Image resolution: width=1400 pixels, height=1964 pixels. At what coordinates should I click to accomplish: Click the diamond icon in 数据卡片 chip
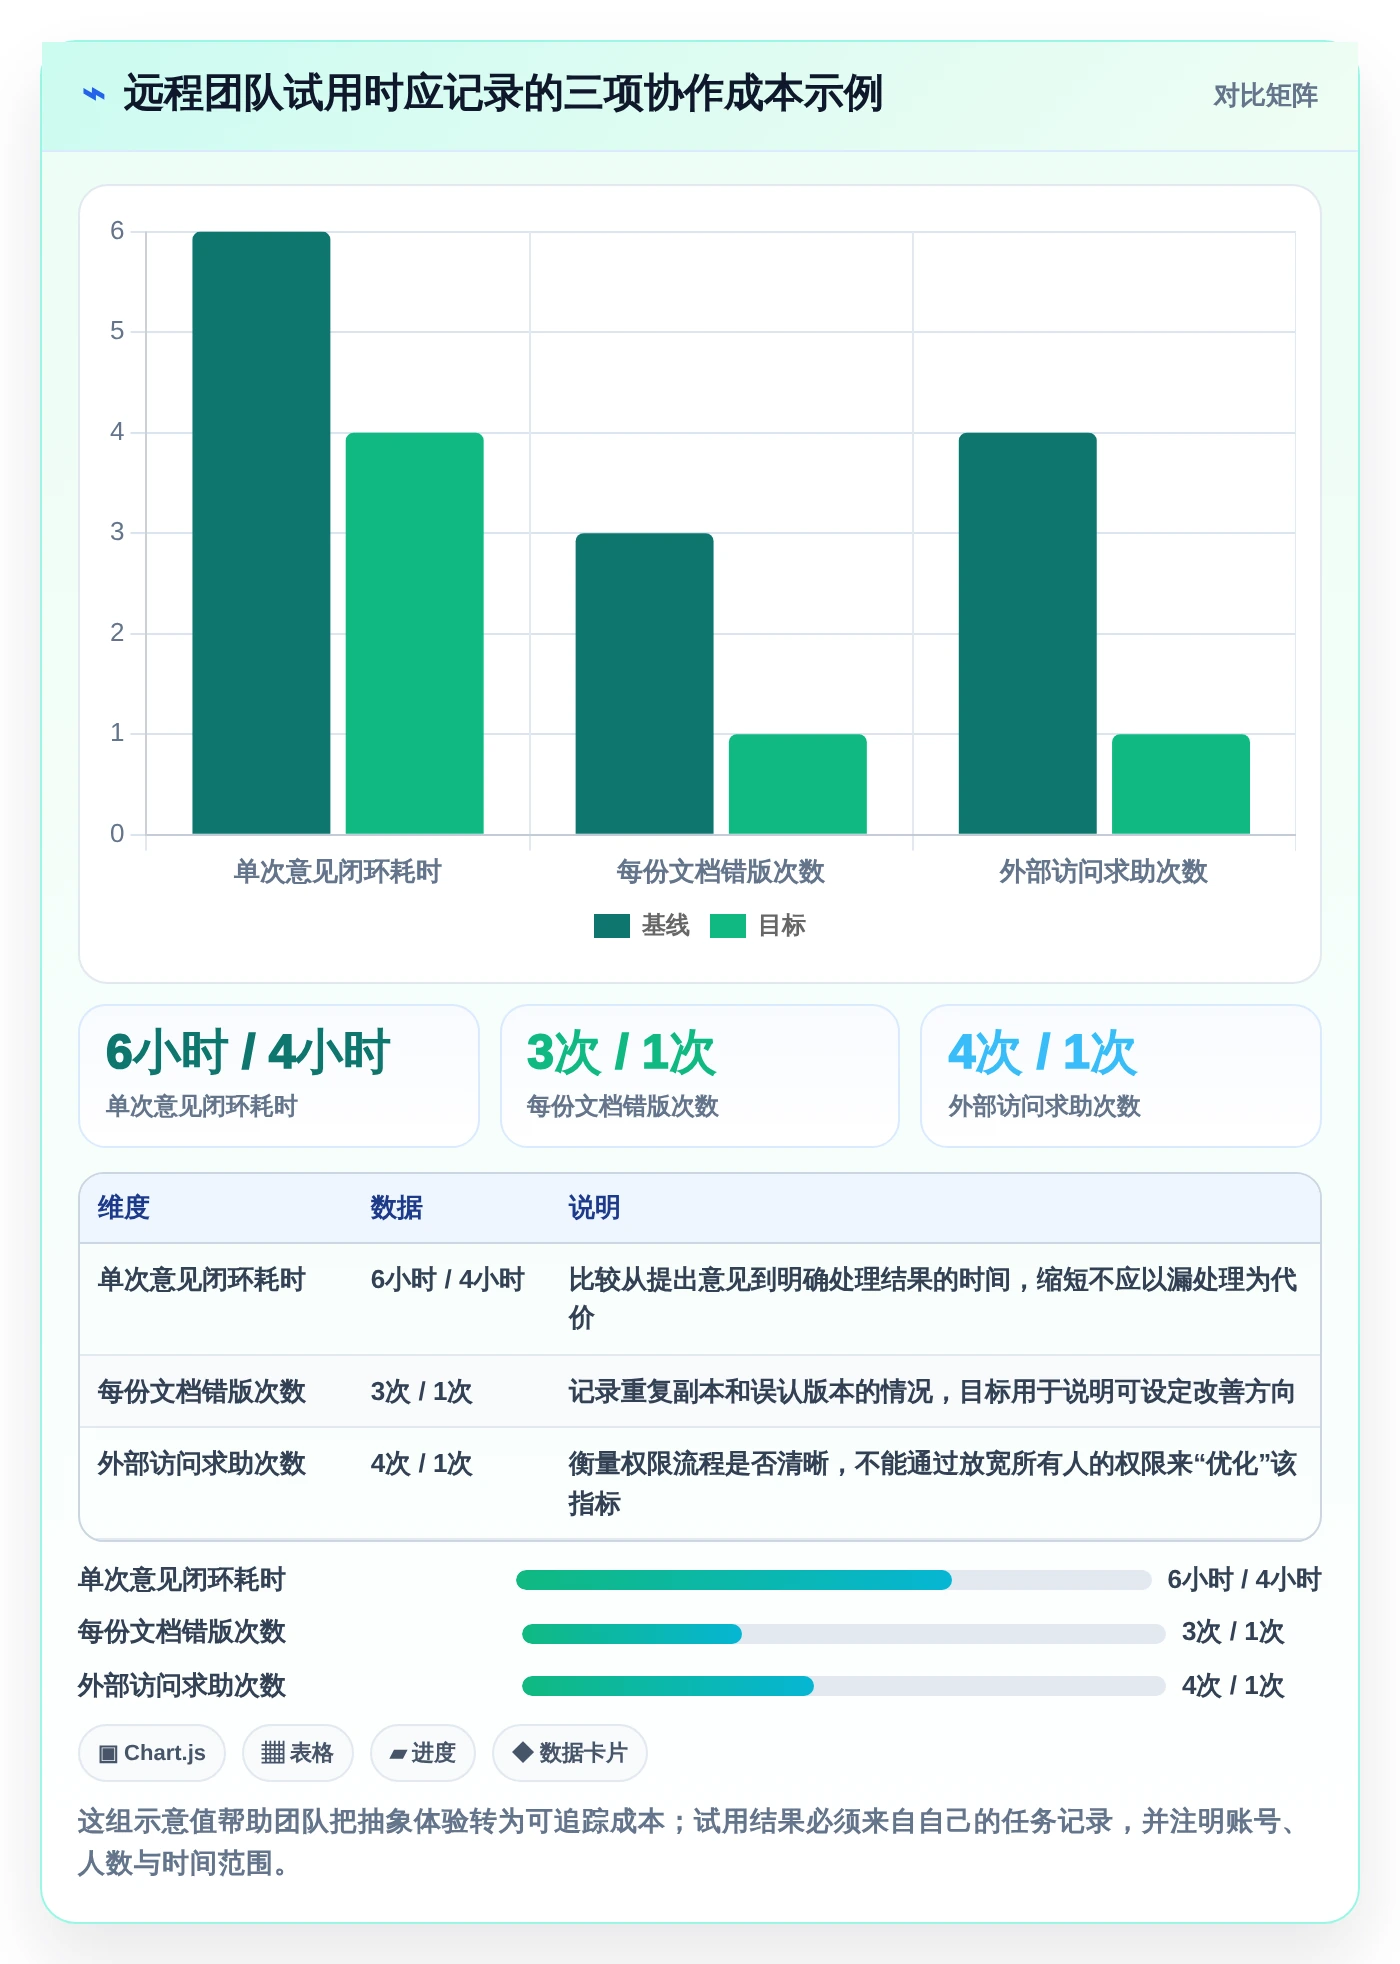(522, 1752)
